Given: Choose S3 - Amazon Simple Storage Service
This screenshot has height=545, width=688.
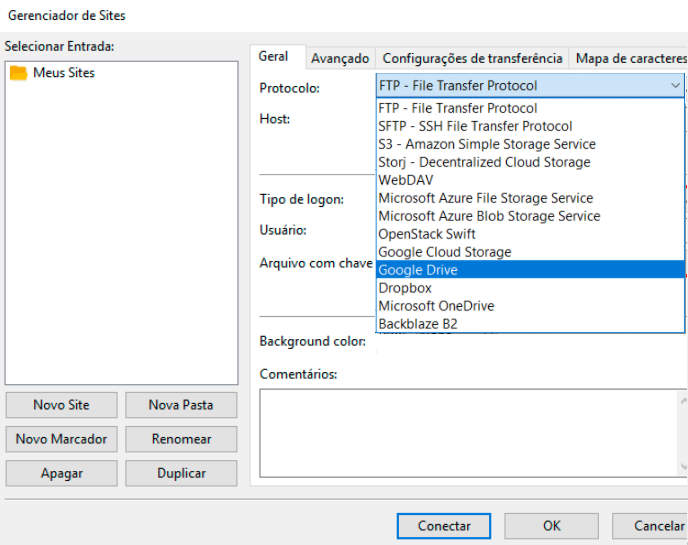Looking at the screenshot, I should point(486,144).
